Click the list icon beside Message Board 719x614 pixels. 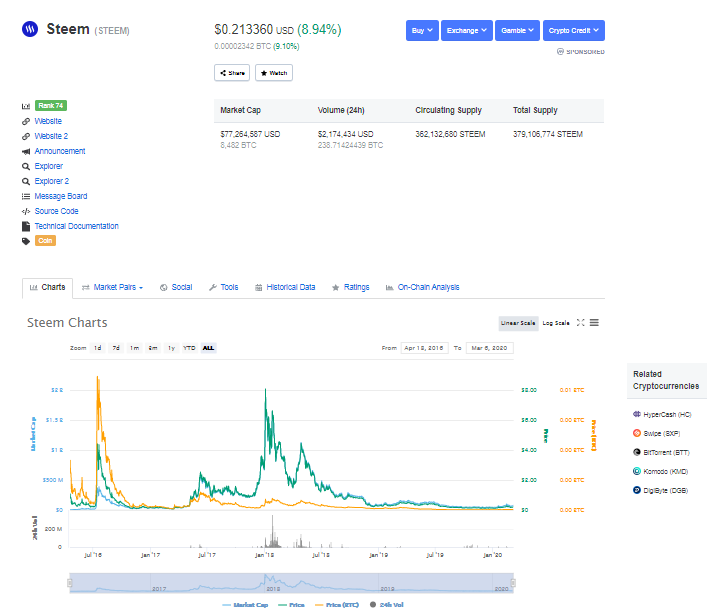point(26,197)
